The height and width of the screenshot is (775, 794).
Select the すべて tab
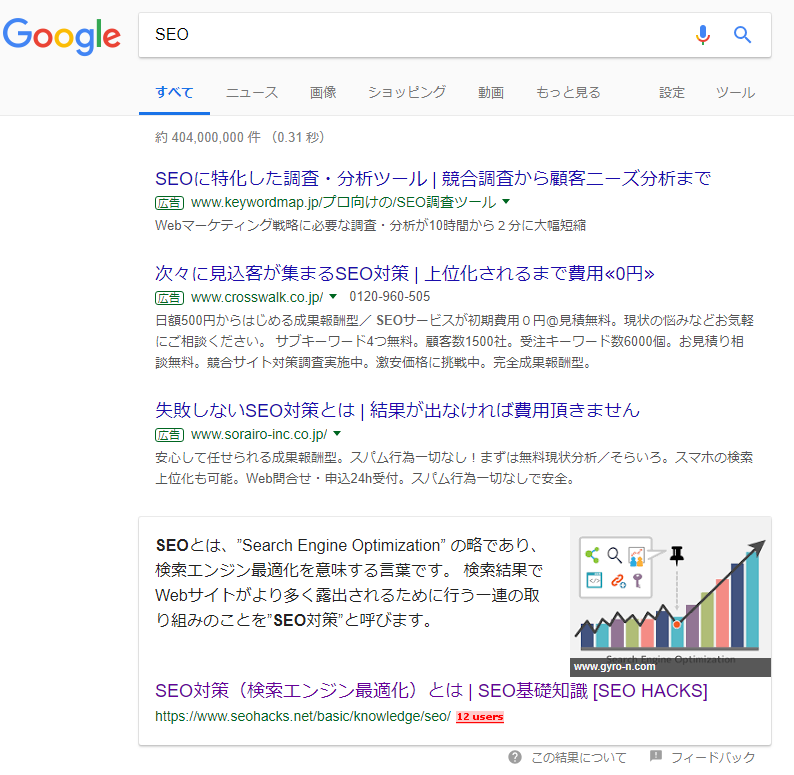pos(174,92)
